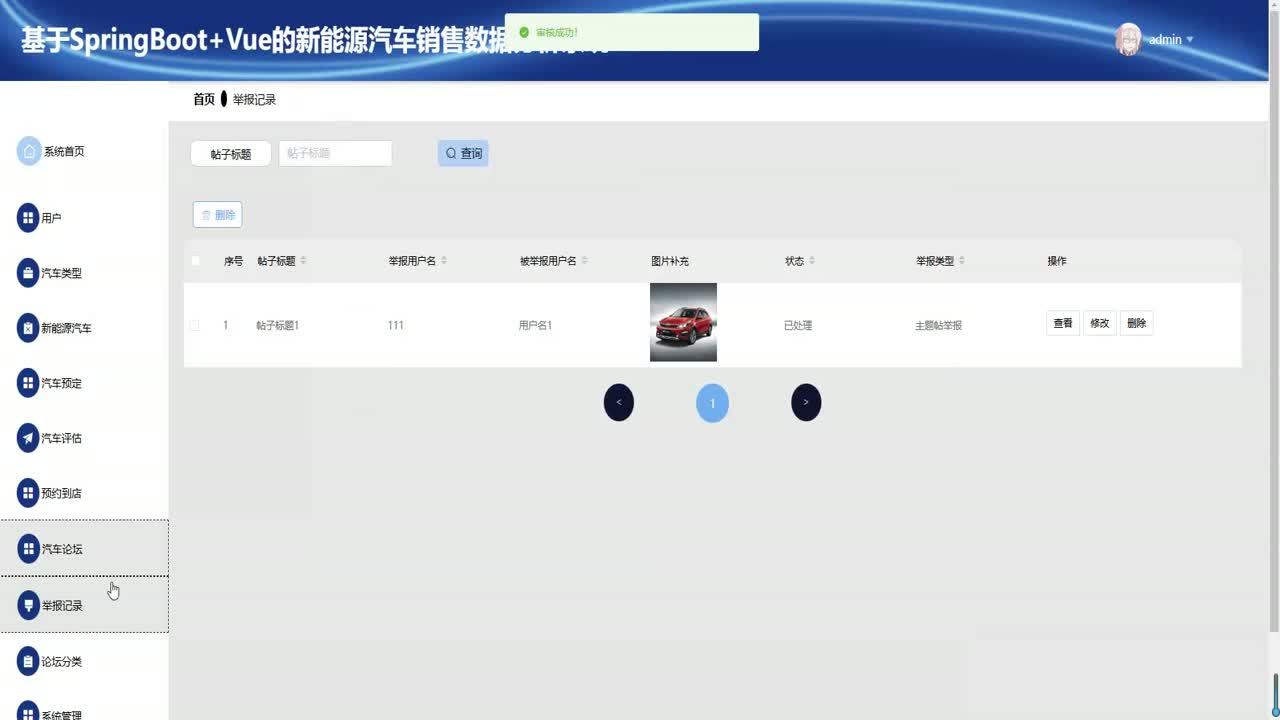The height and width of the screenshot is (720, 1280).
Task: Click 查看 for row 帖子标题1
Action: (x=1063, y=323)
